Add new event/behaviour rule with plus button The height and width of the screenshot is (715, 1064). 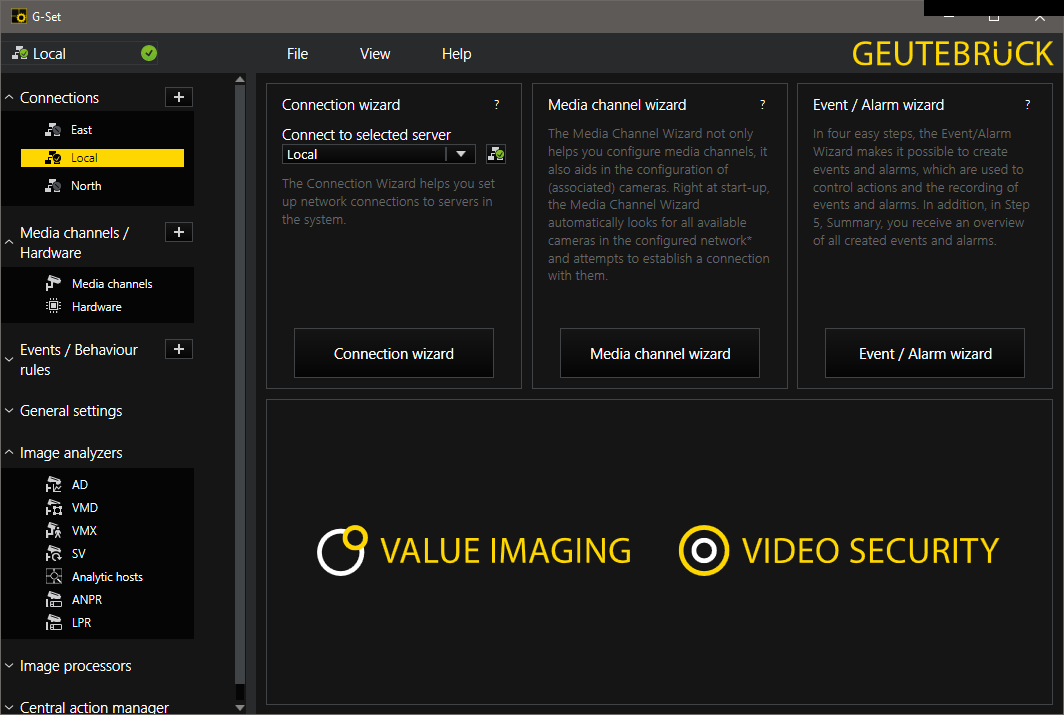pyautogui.click(x=179, y=349)
